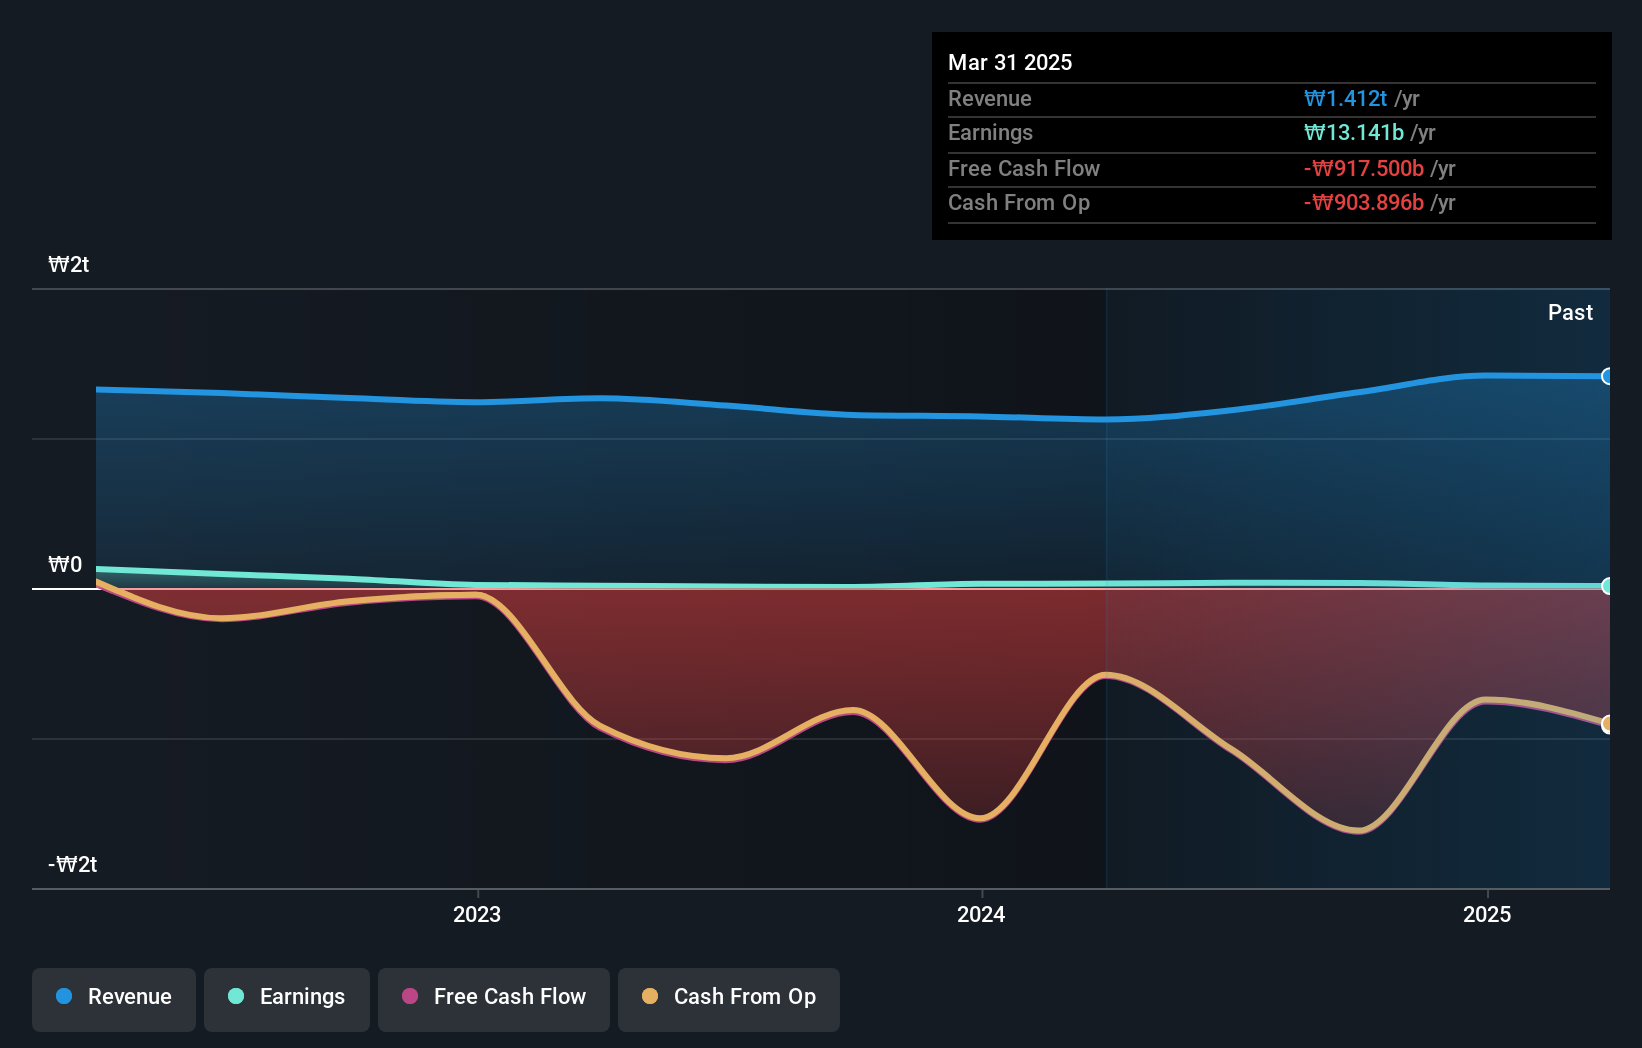Toggle the Free Cash Flow legend button
Viewport: 1642px width, 1048px height.
(x=494, y=999)
